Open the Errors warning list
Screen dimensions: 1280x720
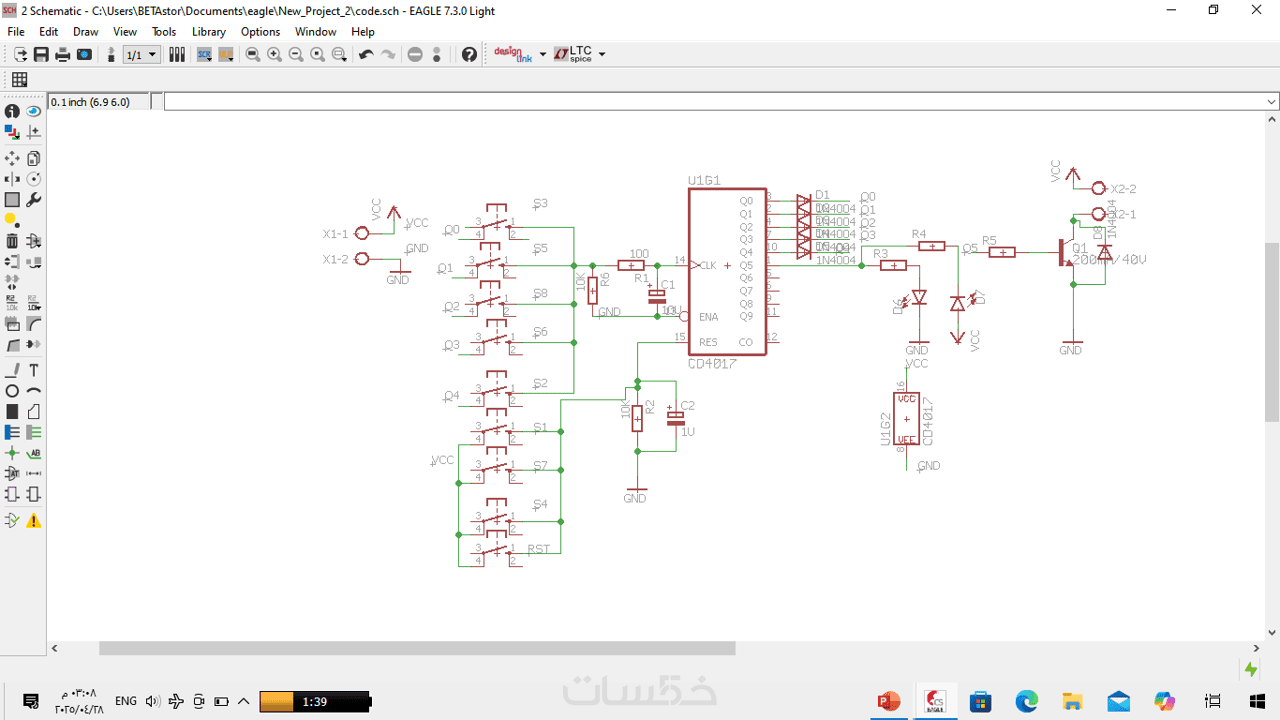pyautogui.click(x=33, y=520)
